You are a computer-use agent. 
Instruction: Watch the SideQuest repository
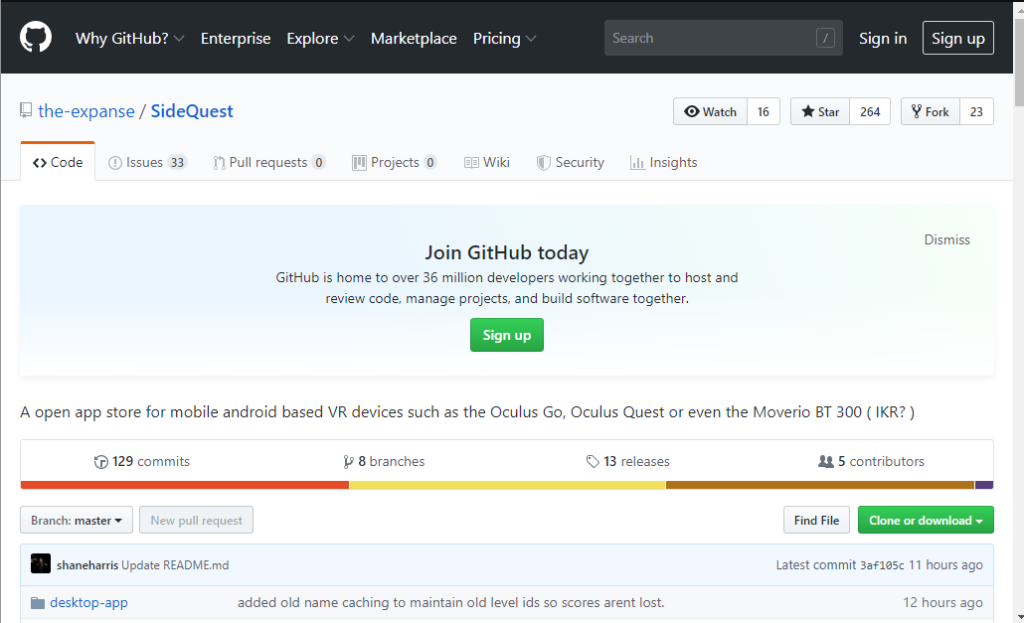tap(711, 112)
